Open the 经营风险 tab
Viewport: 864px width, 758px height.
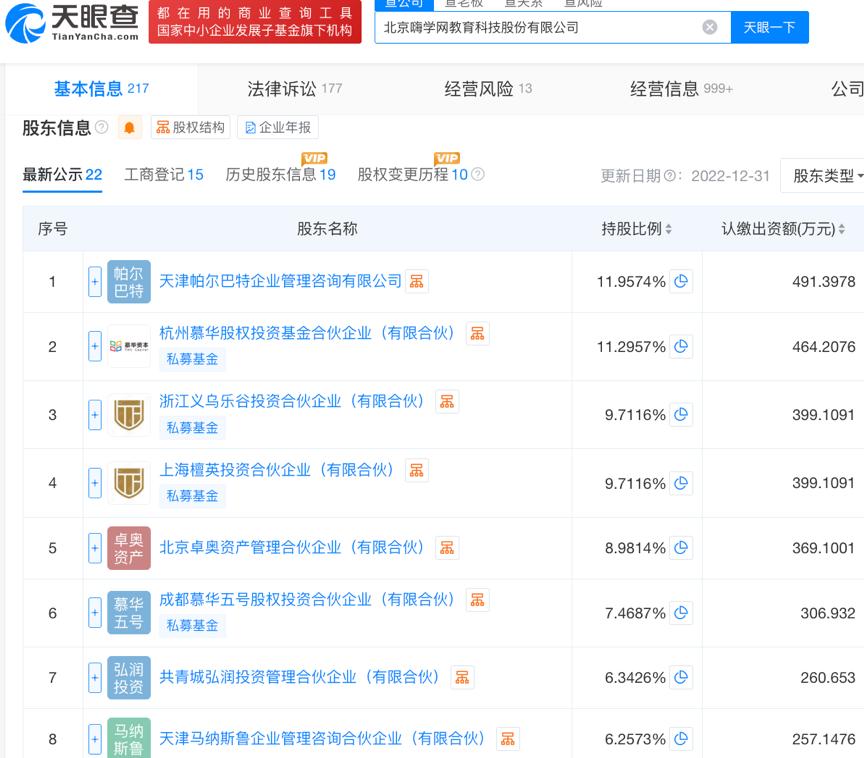pyautogui.click(x=488, y=88)
